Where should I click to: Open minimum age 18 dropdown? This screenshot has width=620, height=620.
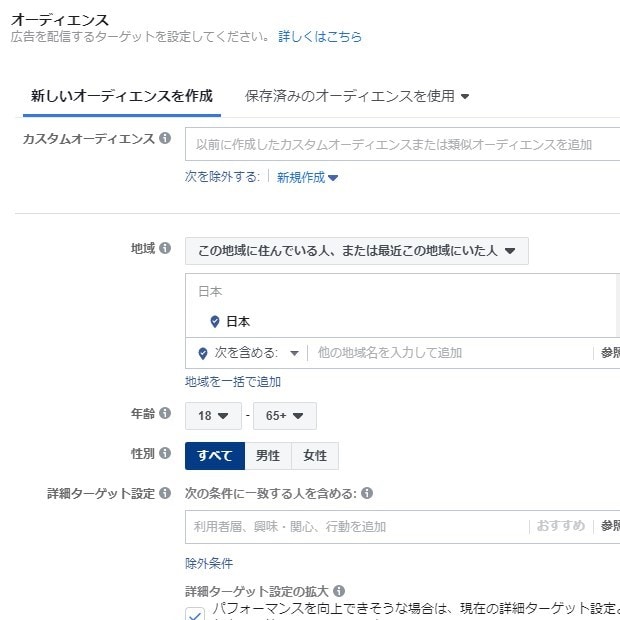click(x=213, y=416)
